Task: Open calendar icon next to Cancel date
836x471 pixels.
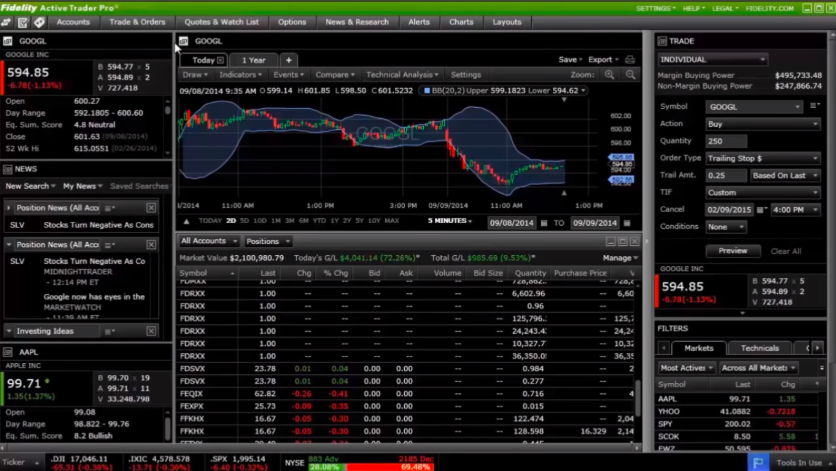Action: tap(761, 210)
